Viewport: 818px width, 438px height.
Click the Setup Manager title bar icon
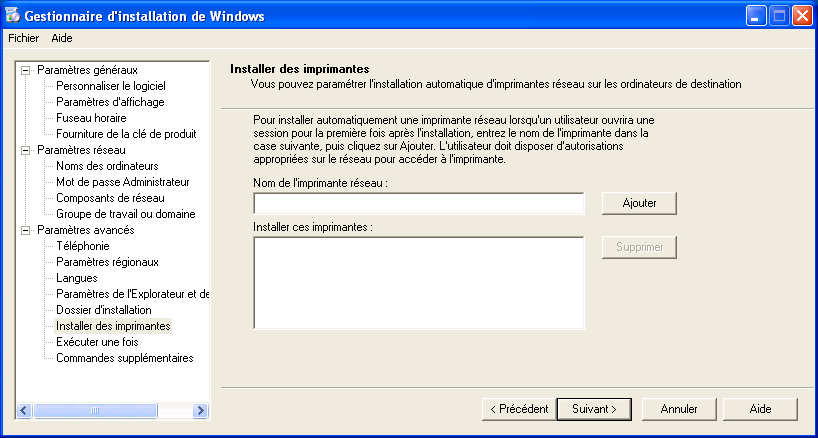click(x=13, y=16)
